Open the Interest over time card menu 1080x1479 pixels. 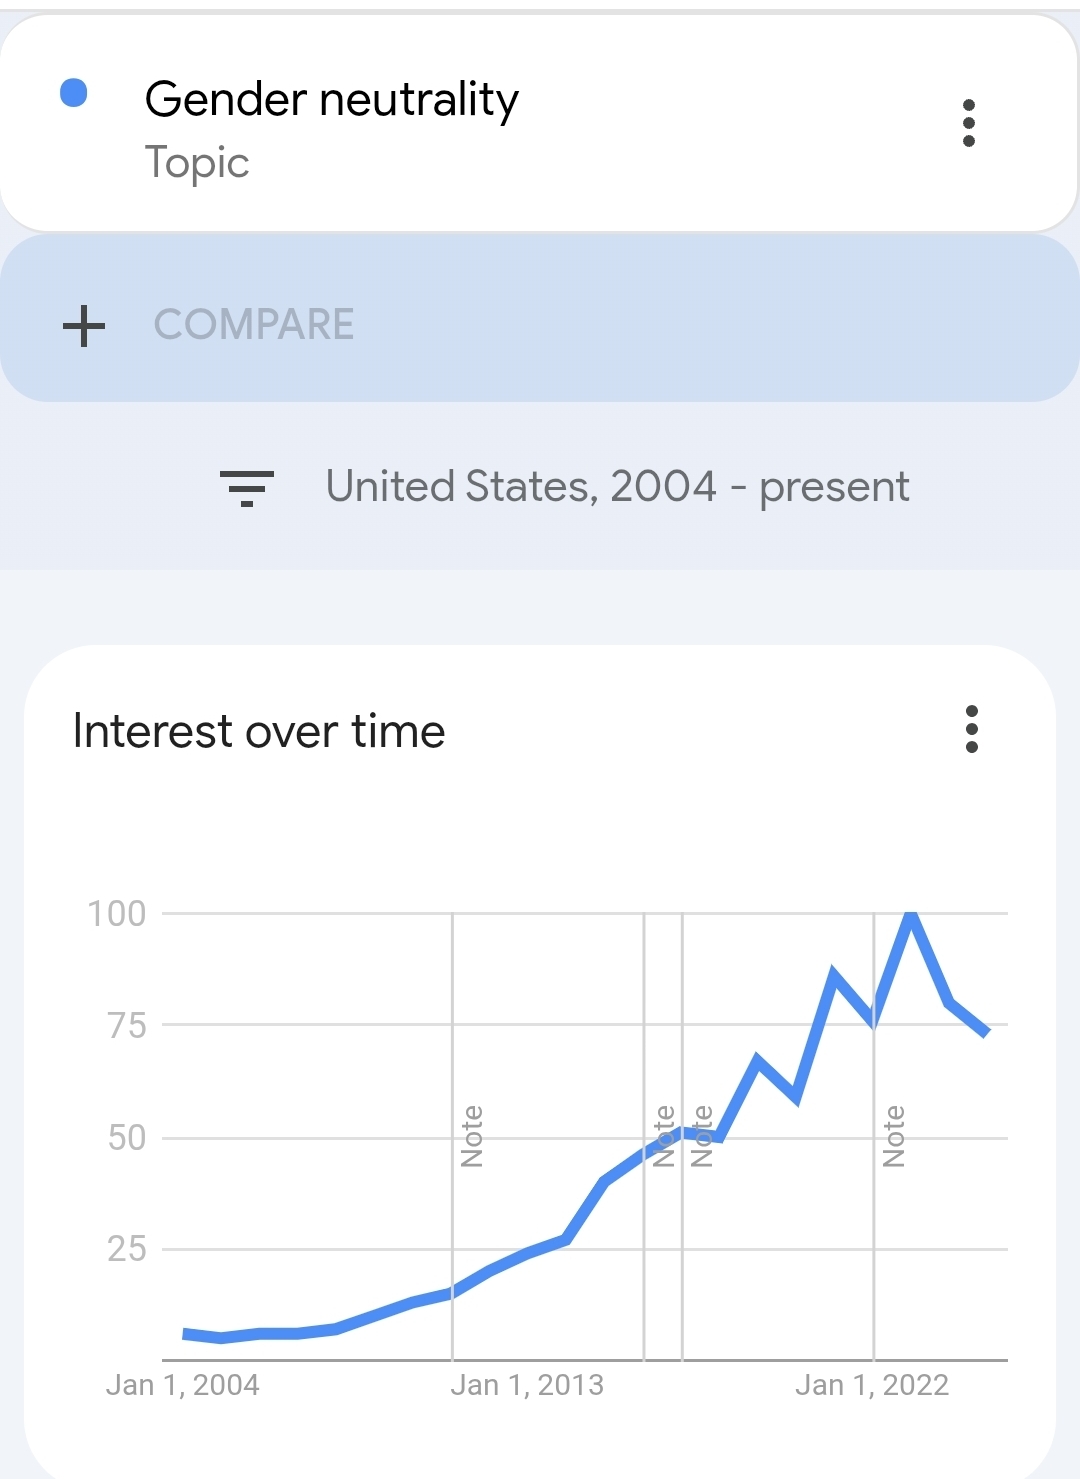pos(971,729)
